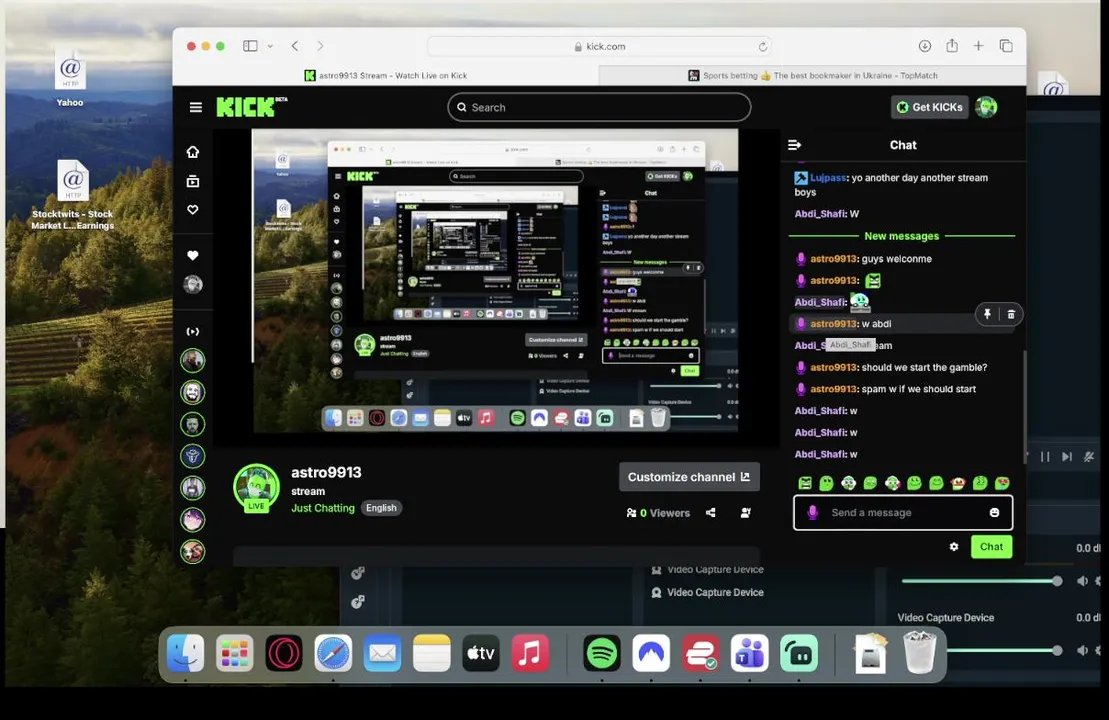Image resolution: width=1109 pixels, height=720 pixels.
Task: Click Lujpass username in chat
Action: pyautogui.click(x=828, y=178)
